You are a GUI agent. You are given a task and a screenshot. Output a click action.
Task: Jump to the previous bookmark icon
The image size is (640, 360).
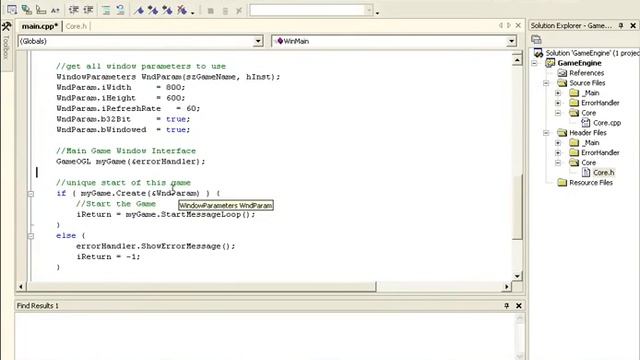click(x=167, y=10)
